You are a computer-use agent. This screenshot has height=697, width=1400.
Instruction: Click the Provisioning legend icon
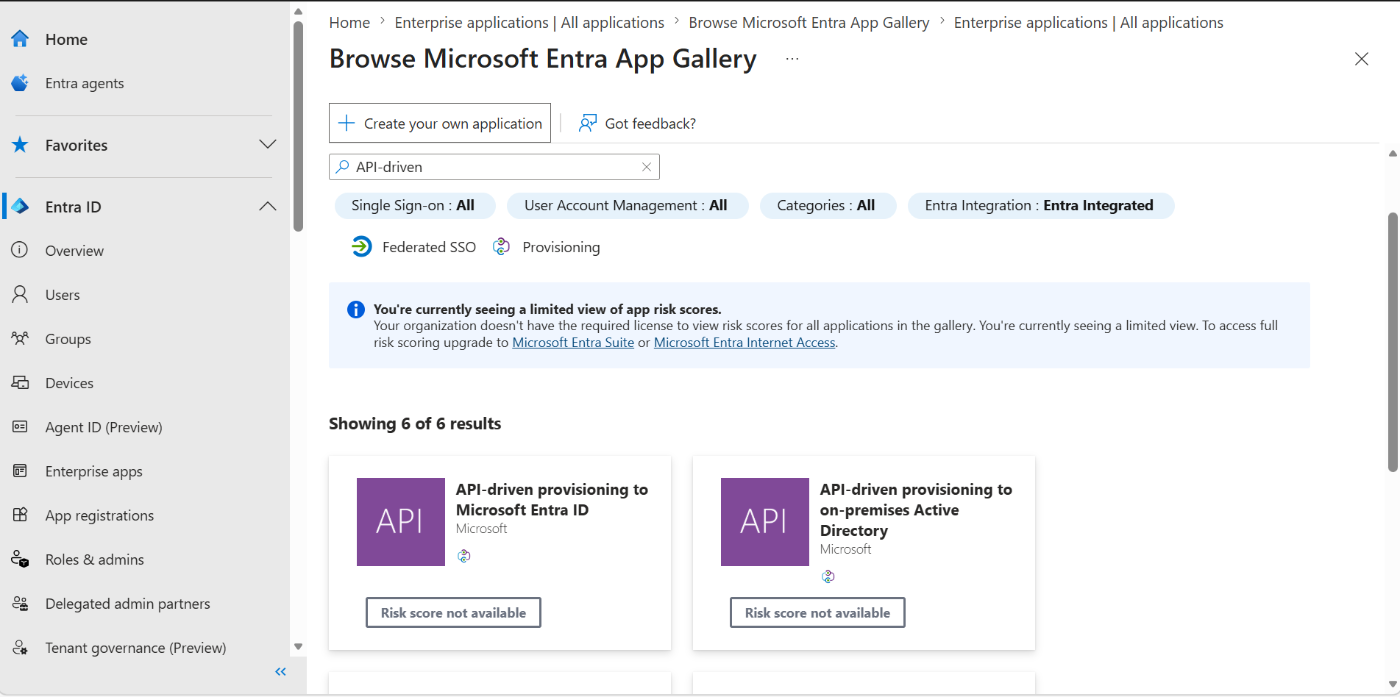click(x=502, y=247)
